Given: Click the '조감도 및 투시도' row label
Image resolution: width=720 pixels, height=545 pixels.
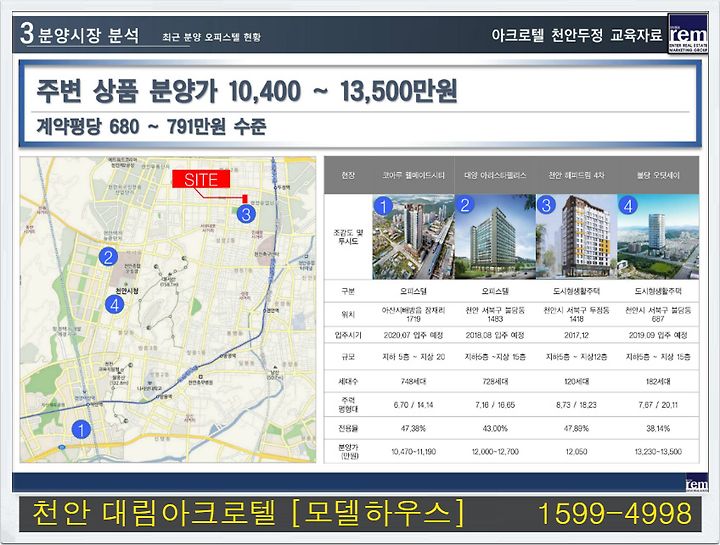Looking at the screenshot, I should coord(348,236).
